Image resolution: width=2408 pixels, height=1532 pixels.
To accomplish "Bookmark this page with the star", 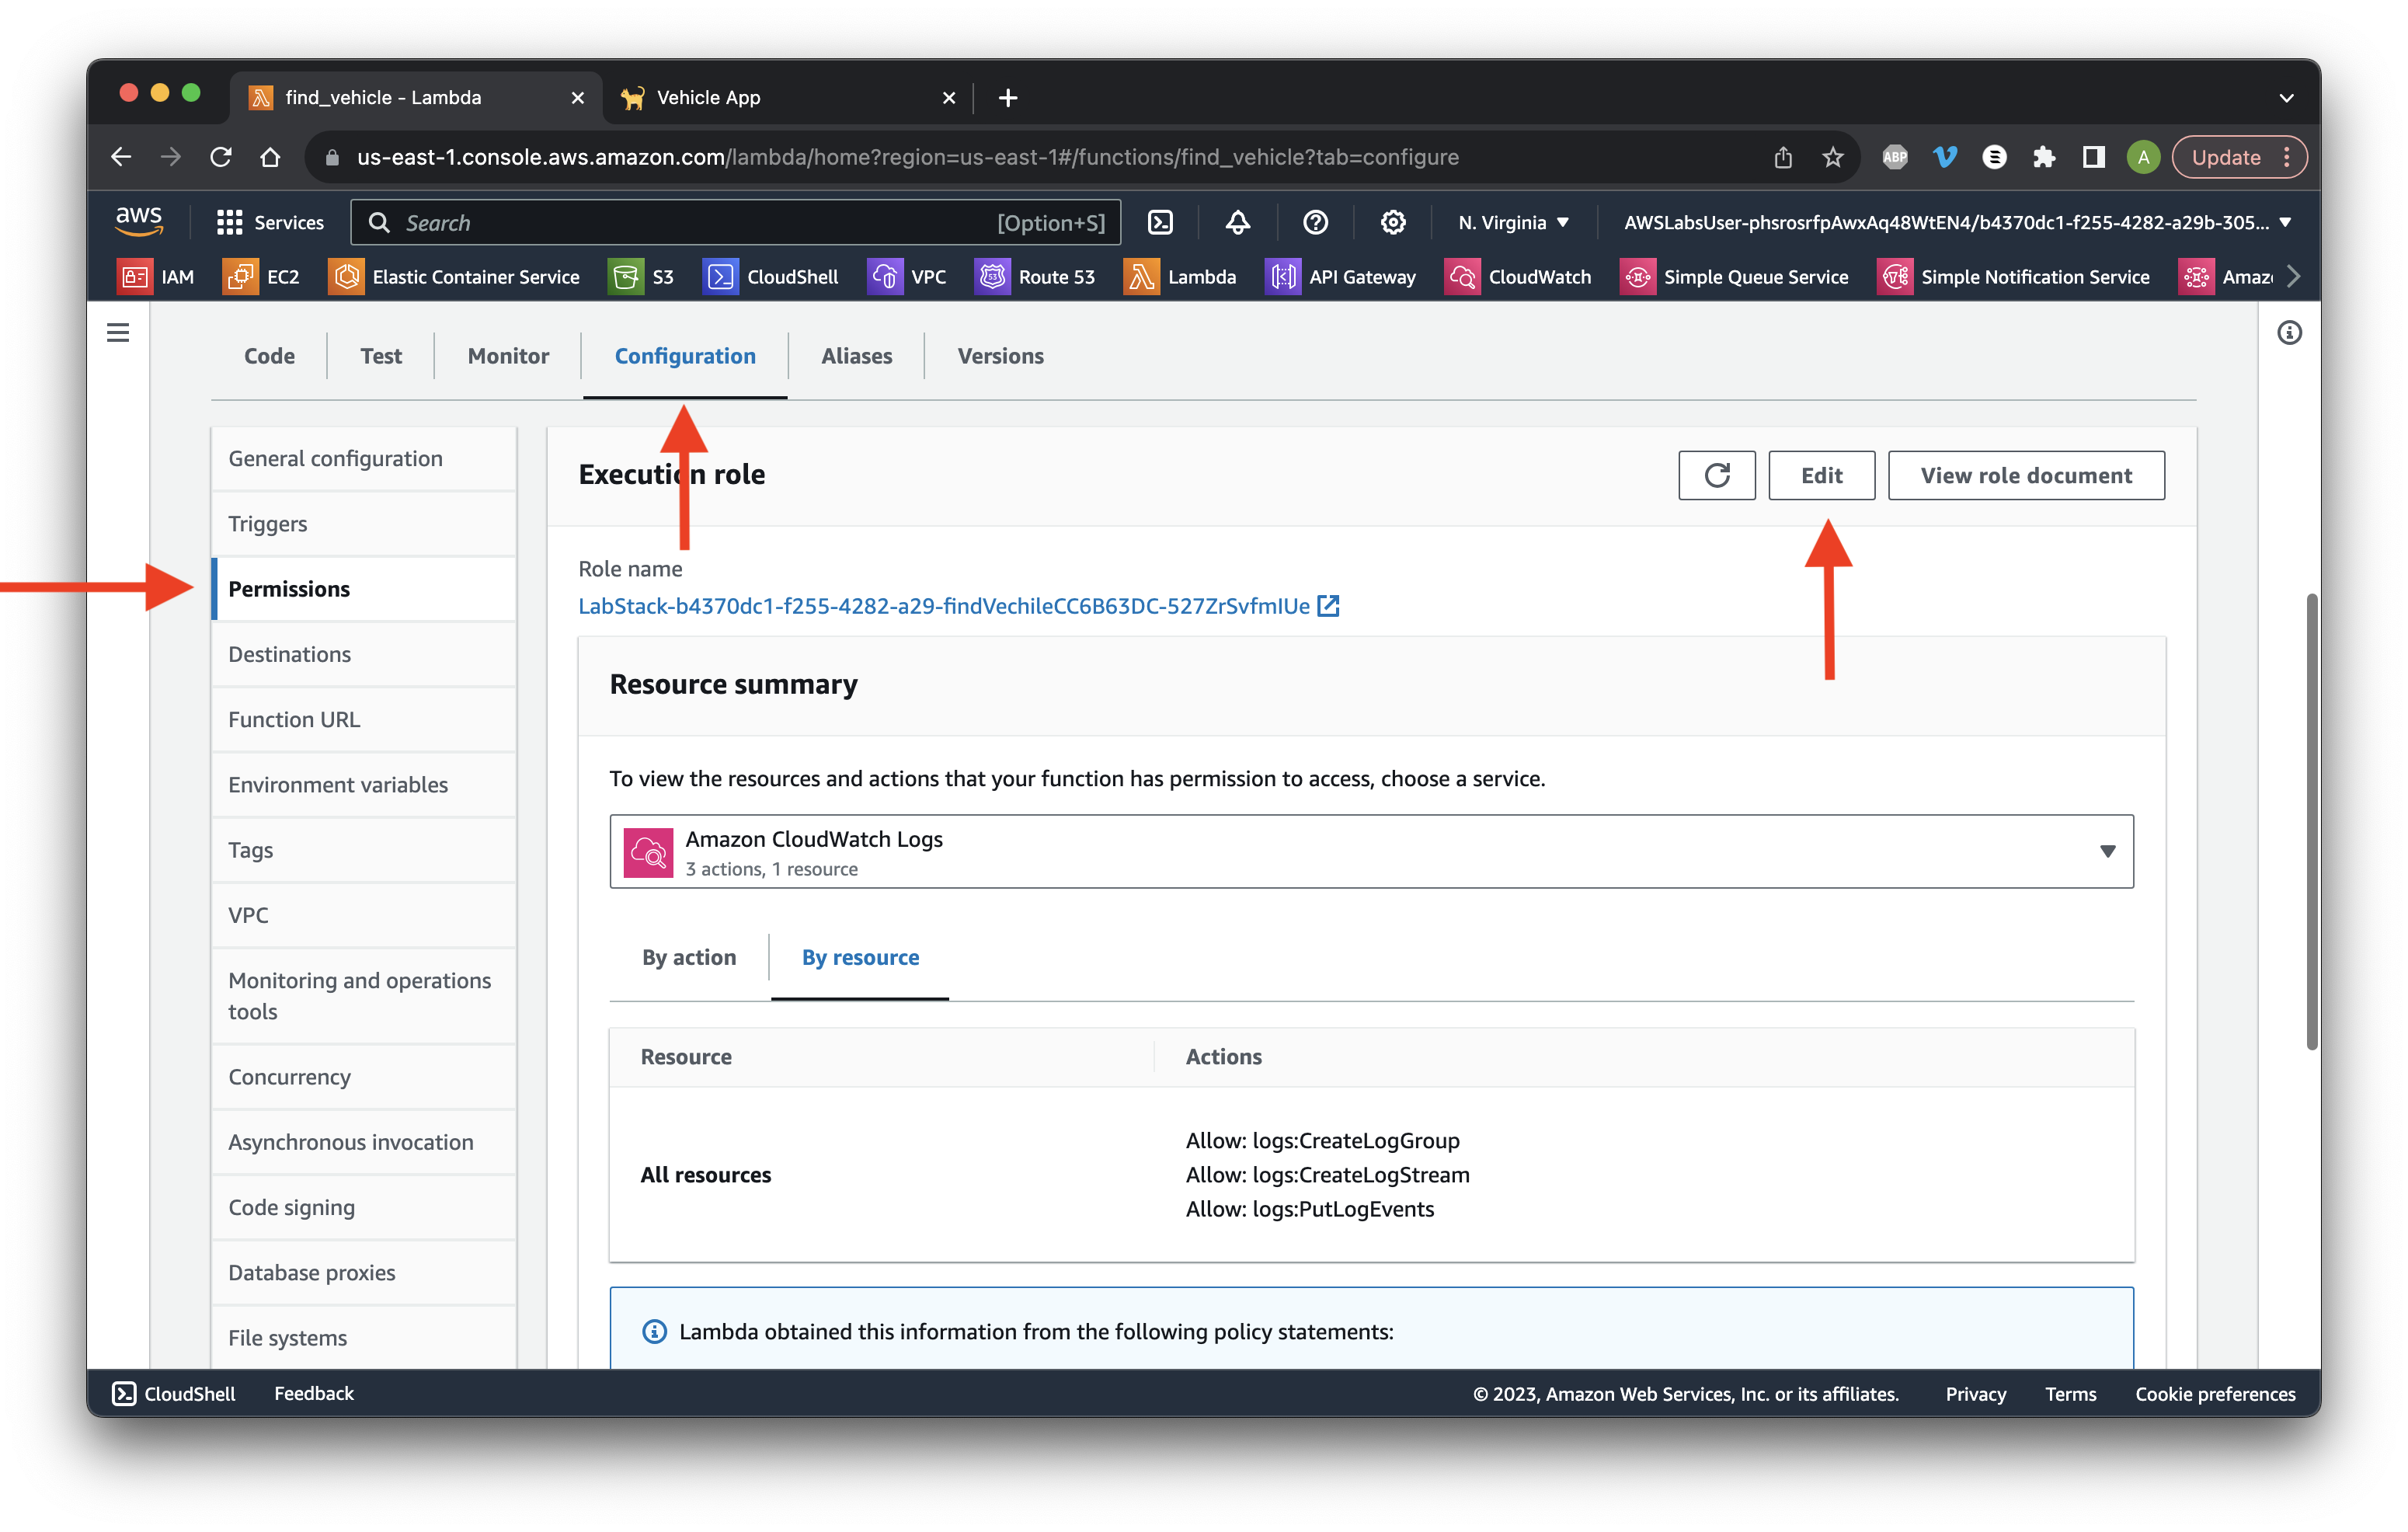I will click(x=1832, y=157).
